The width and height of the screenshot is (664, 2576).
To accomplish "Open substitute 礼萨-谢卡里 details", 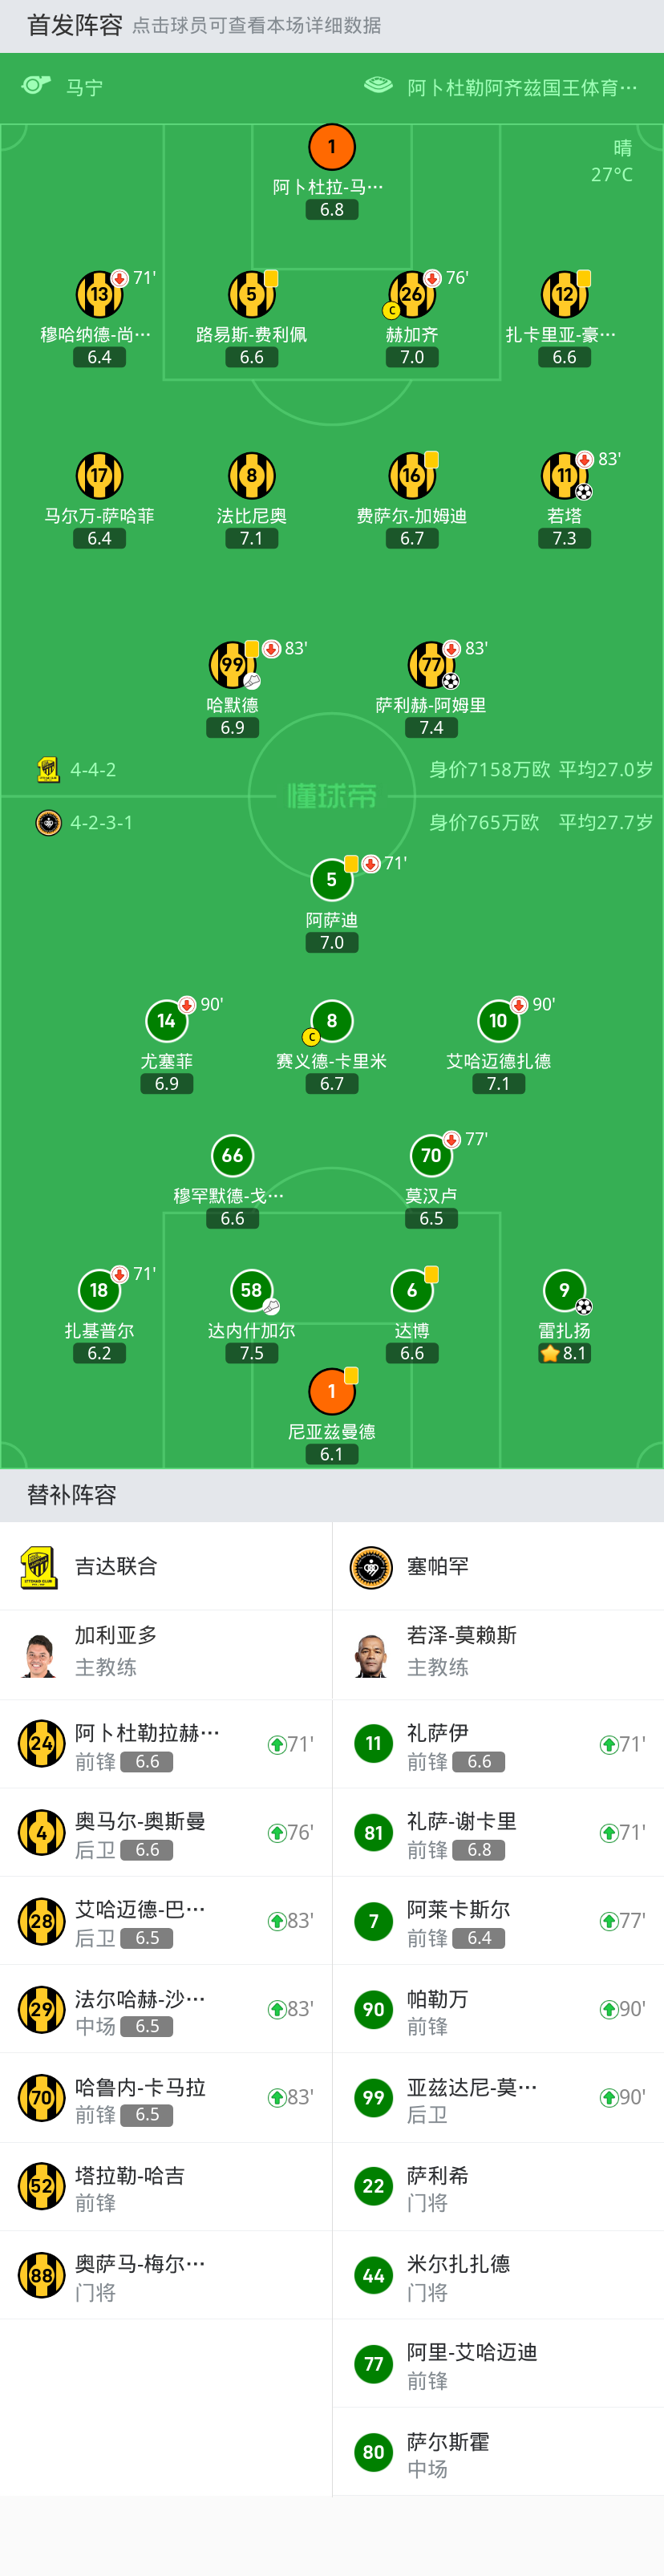I will click(498, 1832).
